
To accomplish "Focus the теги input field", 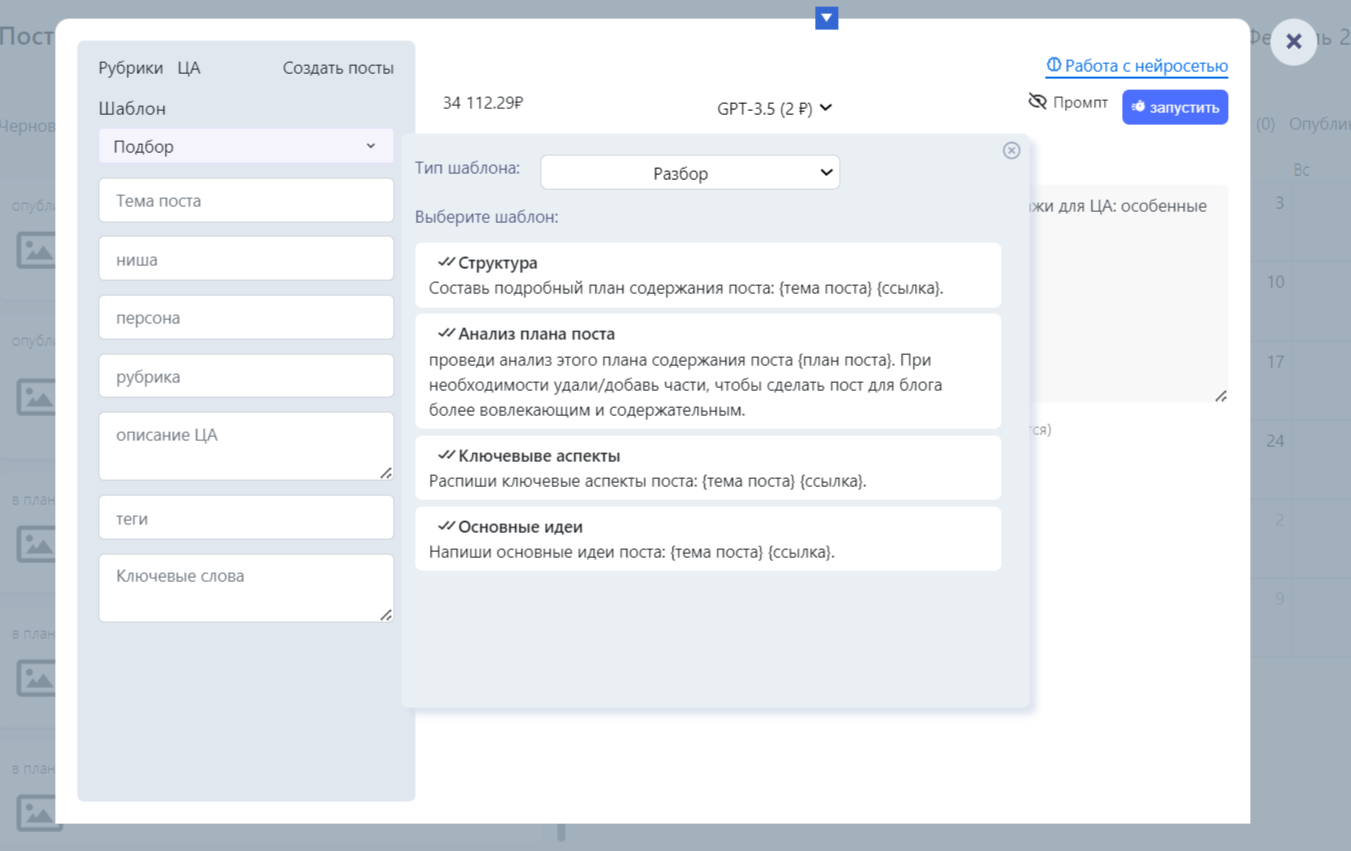I will [246, 518].
